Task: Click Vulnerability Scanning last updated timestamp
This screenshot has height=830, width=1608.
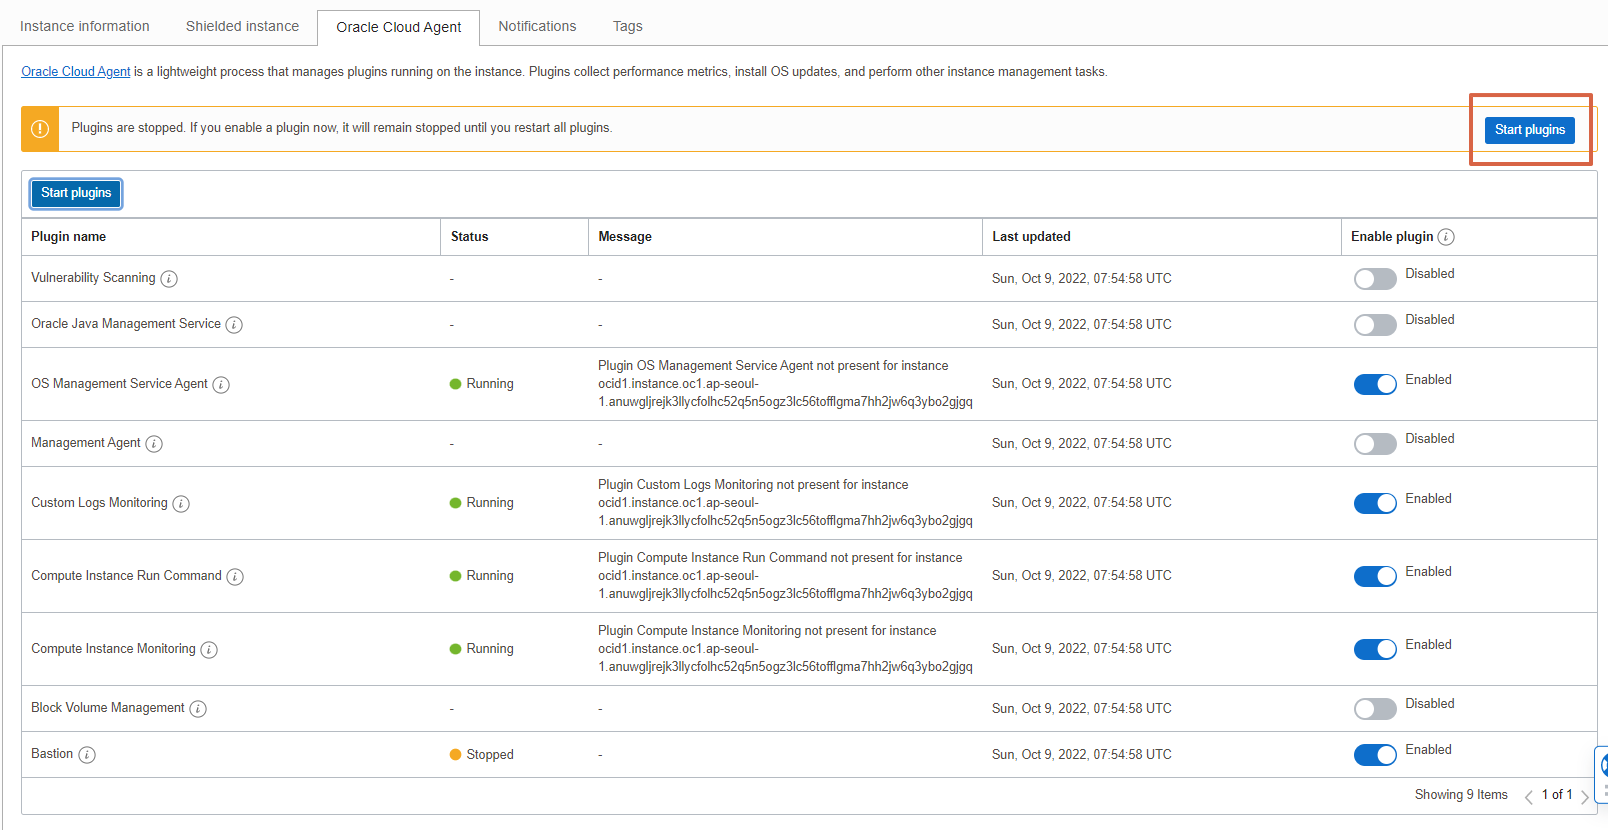Action: (x=1082, y=279)
